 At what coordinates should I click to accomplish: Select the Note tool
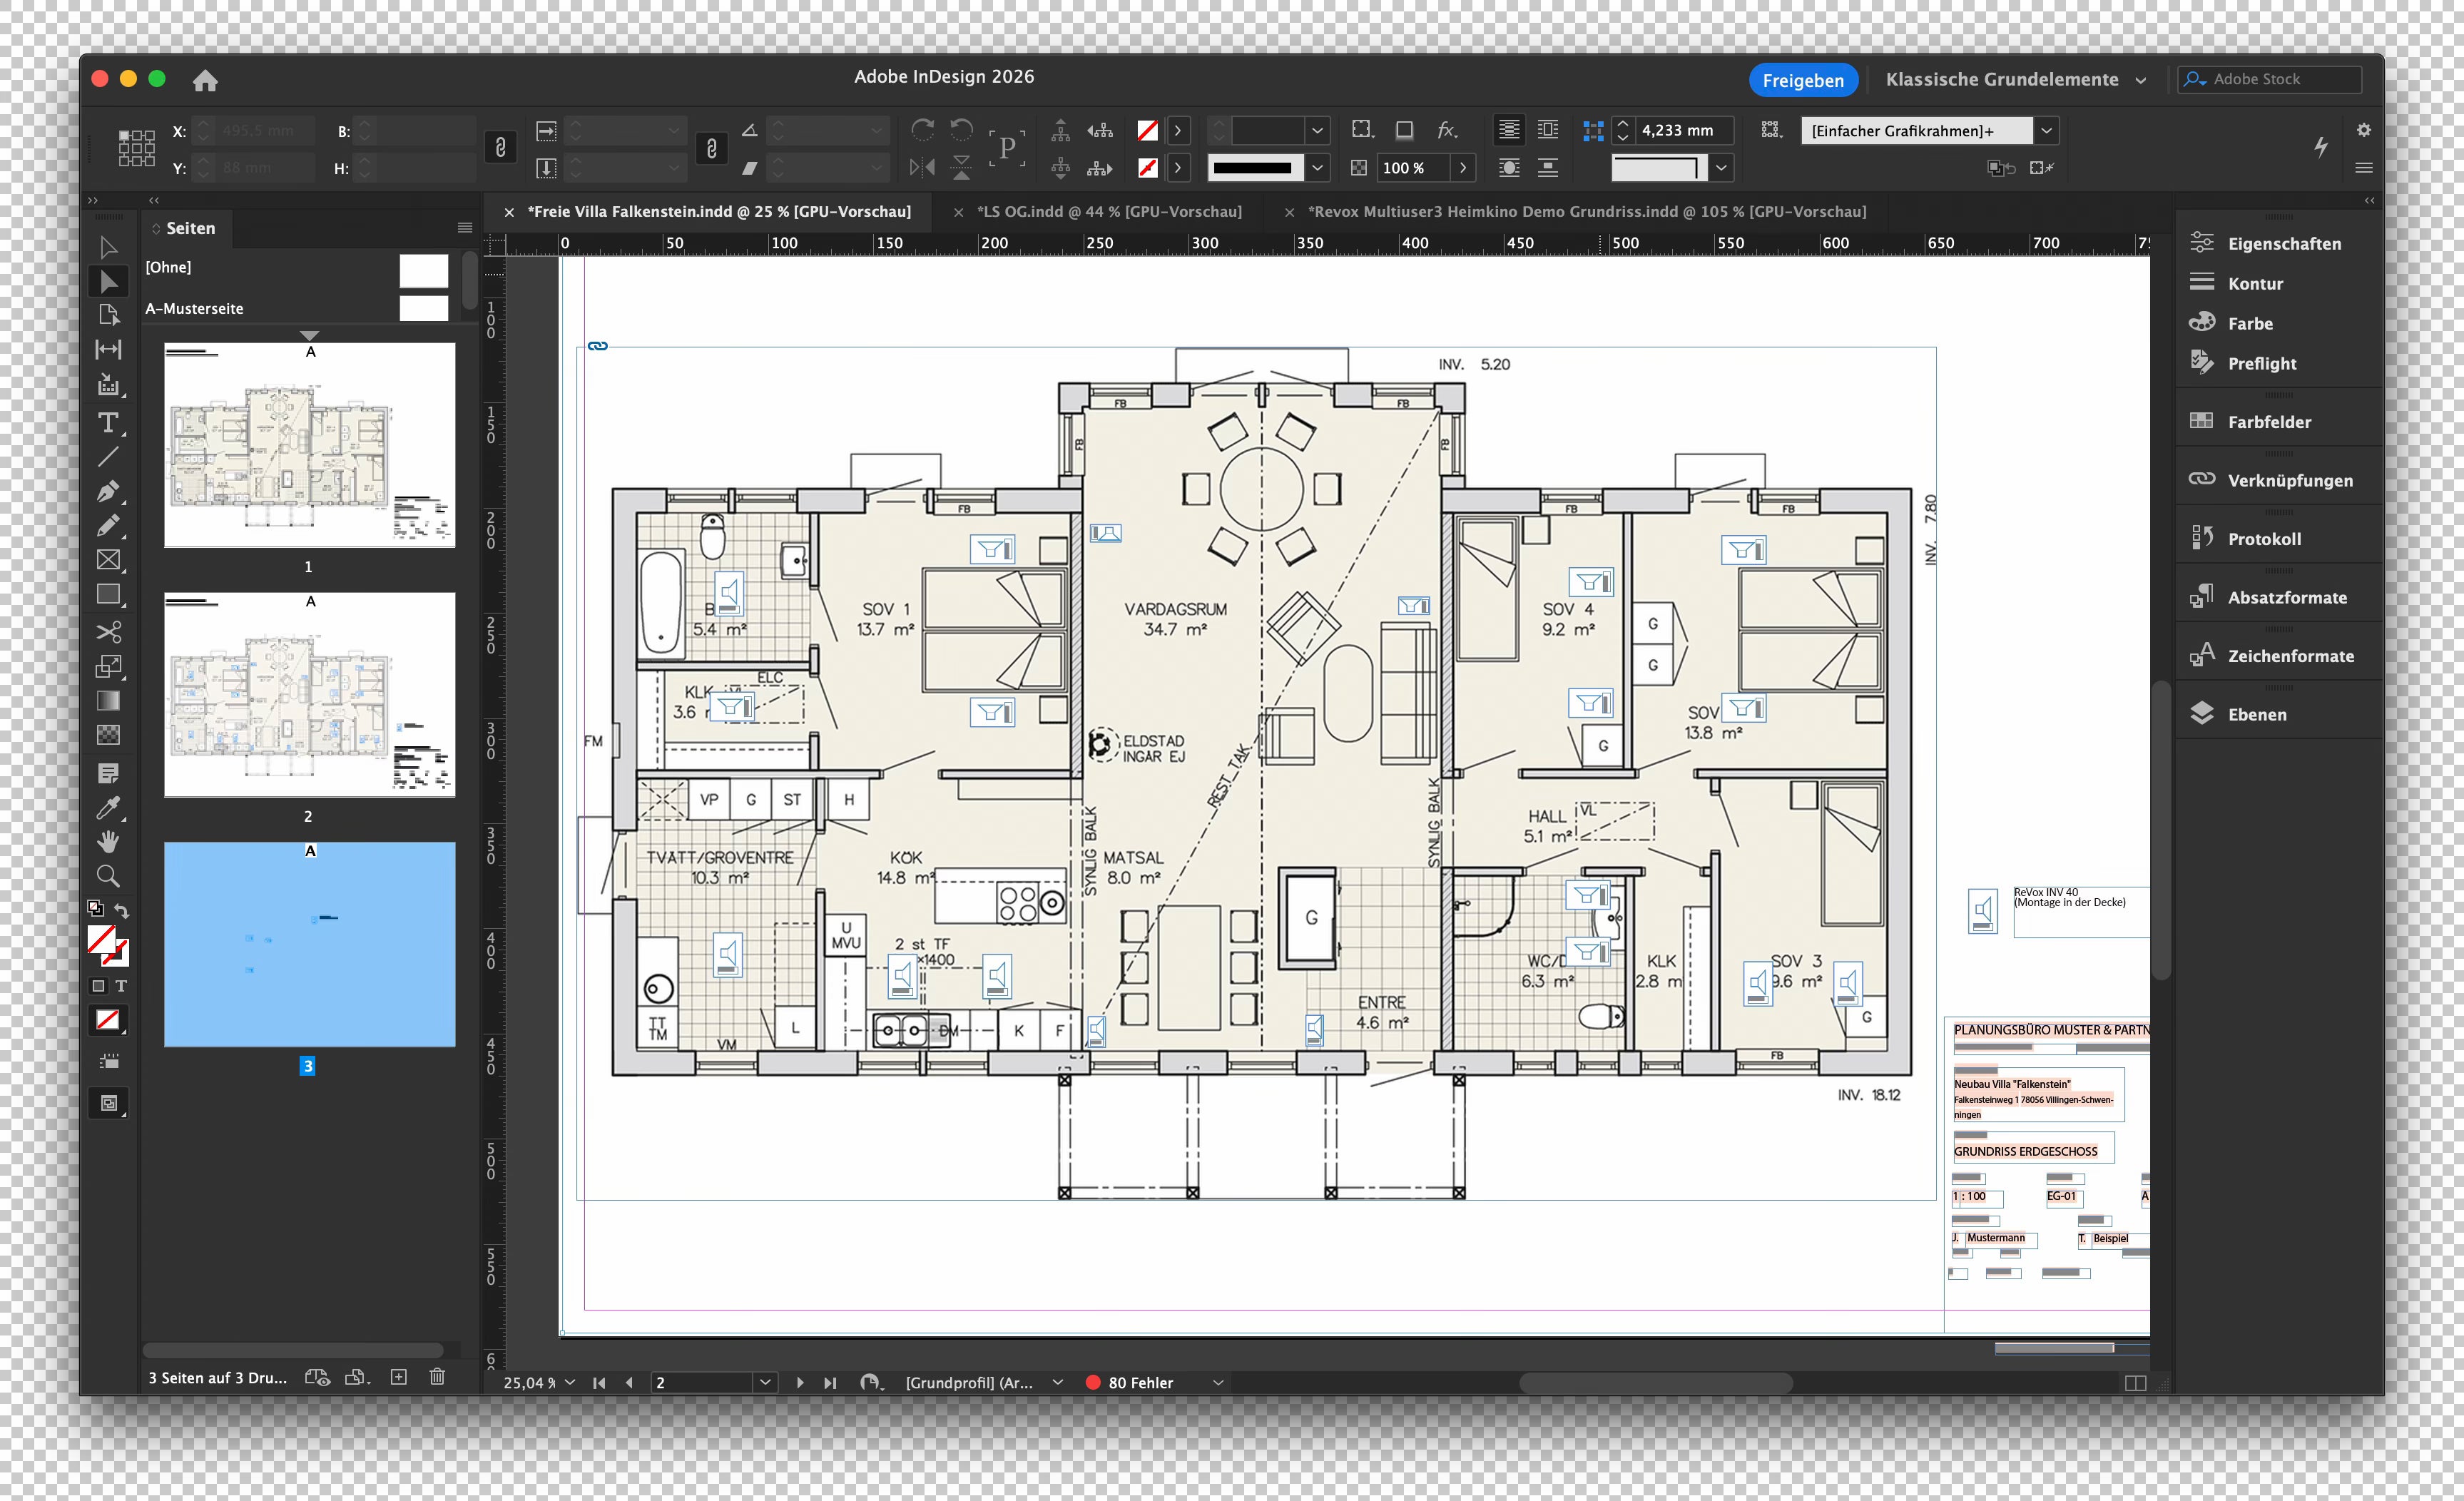coord(108,773)
